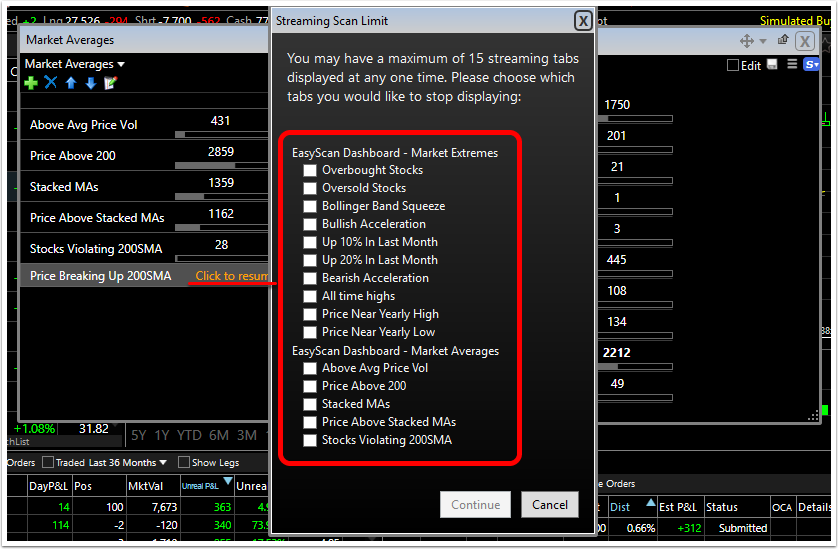Select the 5Y chart time range
Viewport: 838px width, 549px height.
[139, 436]
